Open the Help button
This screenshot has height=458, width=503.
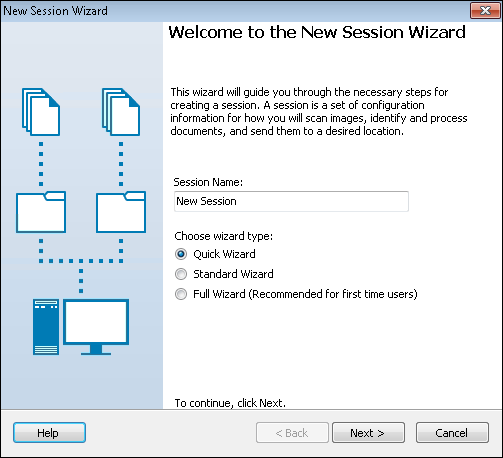pyautogui.click(x=49, y=433)
